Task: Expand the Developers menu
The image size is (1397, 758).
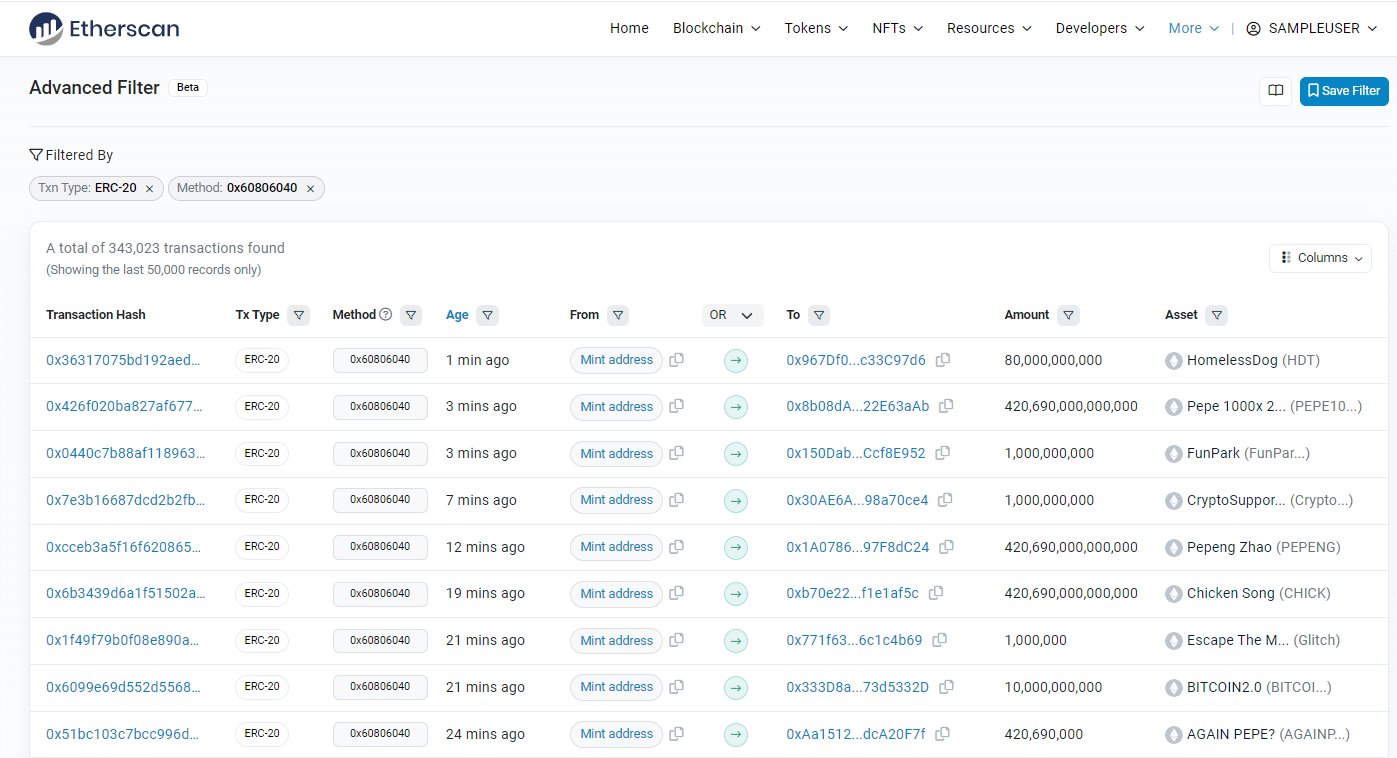Action: coord(1100,28)
